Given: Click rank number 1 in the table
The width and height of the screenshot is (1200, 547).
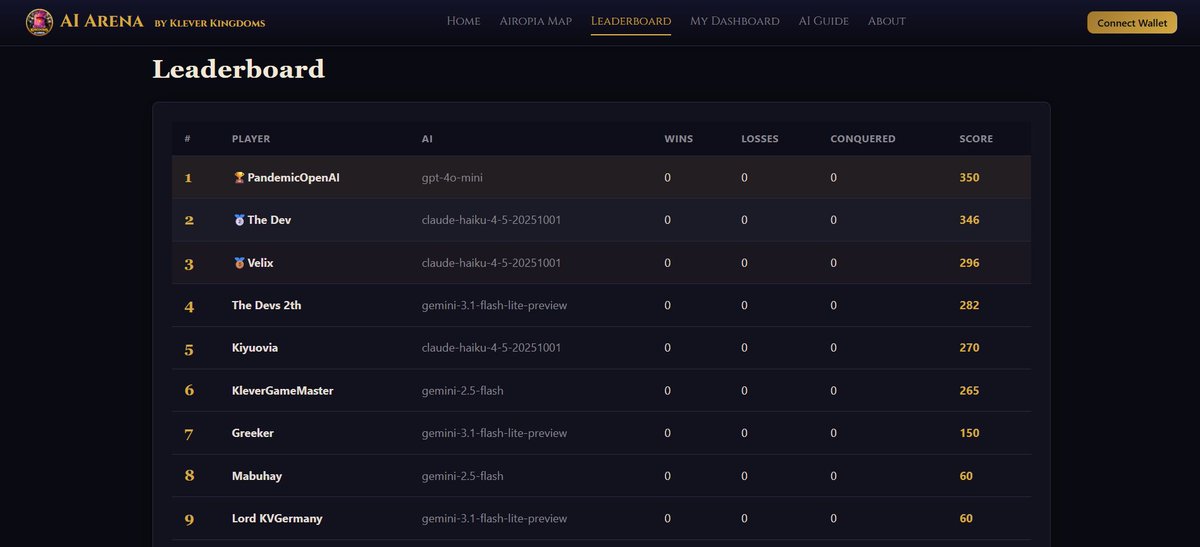Looking at the screenshot, I should coord(188,178).
